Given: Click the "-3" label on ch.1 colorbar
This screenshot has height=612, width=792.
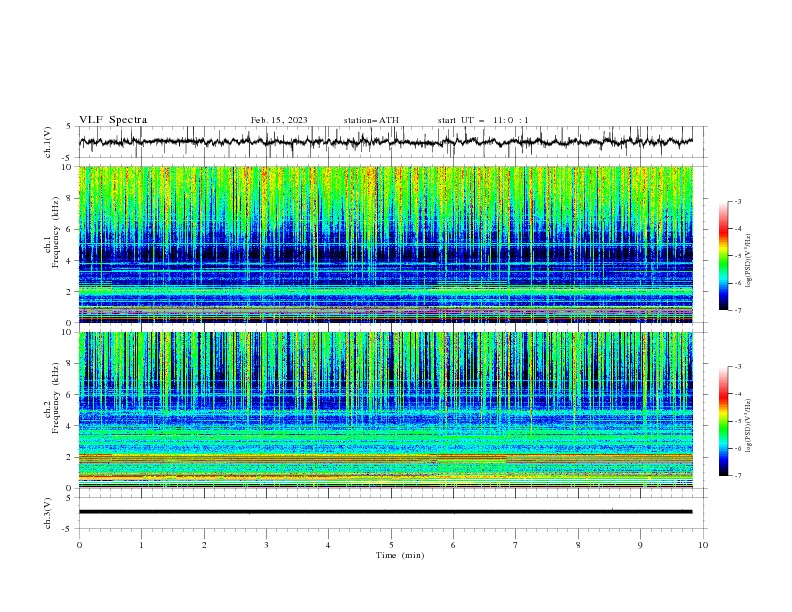Looking at the screenshot, I should click(738, 201).
